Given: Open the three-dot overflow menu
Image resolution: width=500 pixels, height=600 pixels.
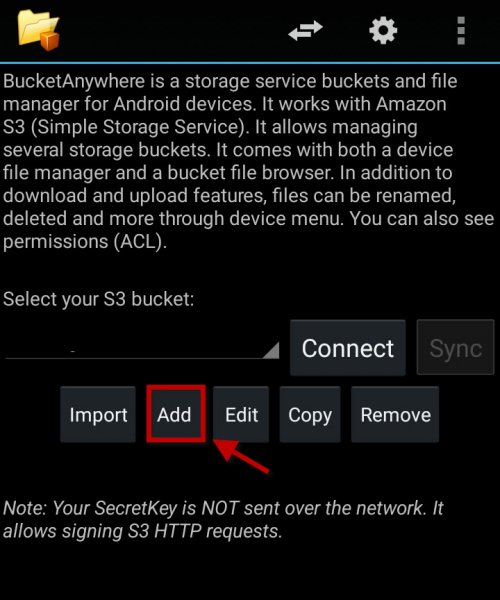Looking at the screenshot, I should (461, 31).
